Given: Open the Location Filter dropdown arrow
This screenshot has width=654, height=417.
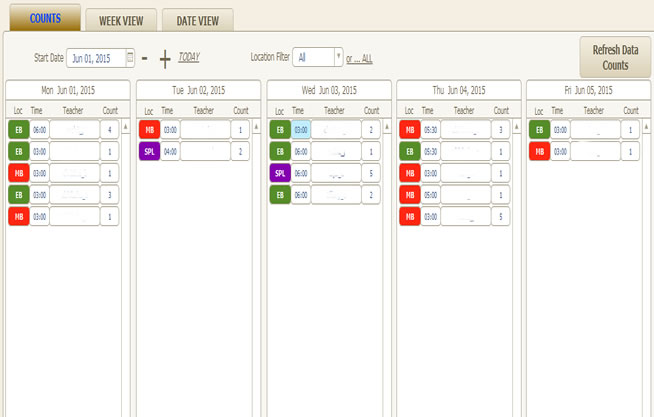Looking at the screenshot, I should 338,57.
